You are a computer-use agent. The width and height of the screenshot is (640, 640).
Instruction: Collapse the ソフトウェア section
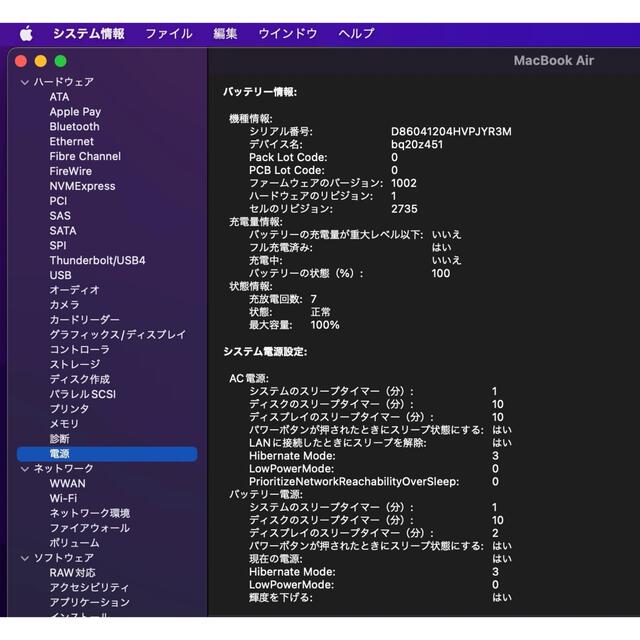(25, 558)
